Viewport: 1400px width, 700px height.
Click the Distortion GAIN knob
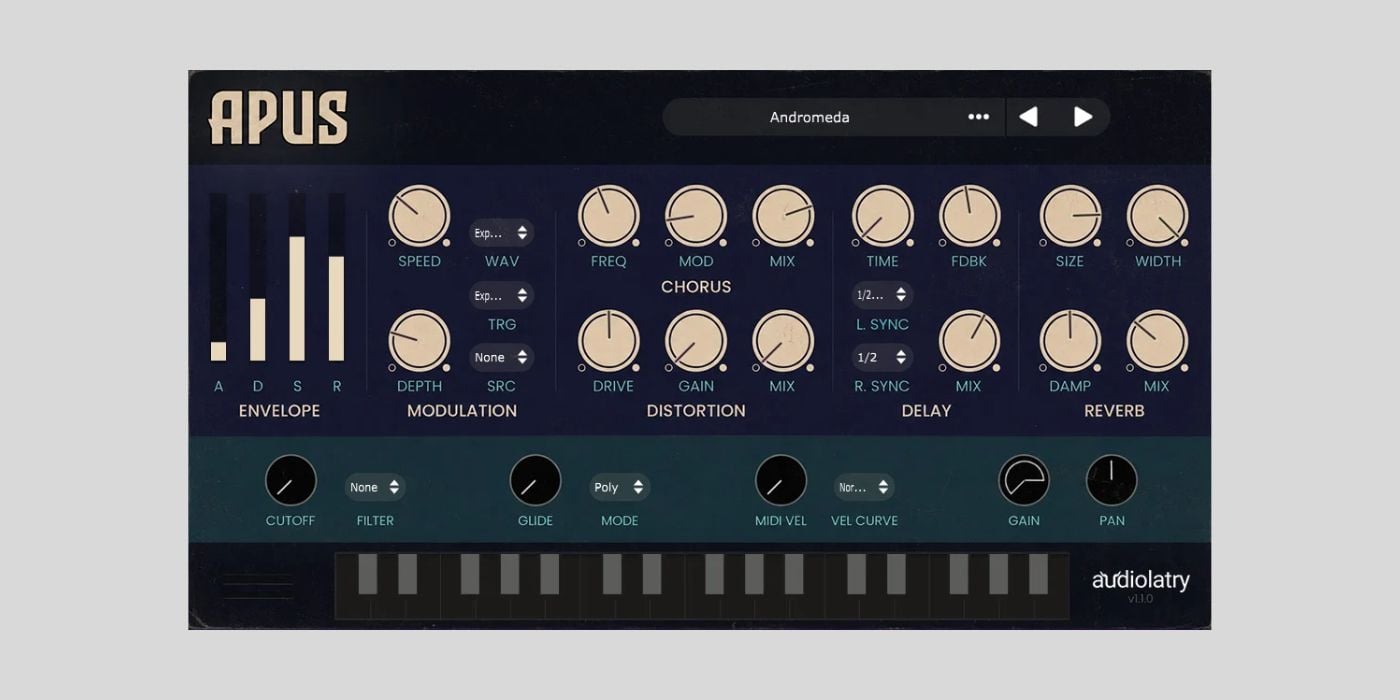pyautogui.click(x=695, y=341)
